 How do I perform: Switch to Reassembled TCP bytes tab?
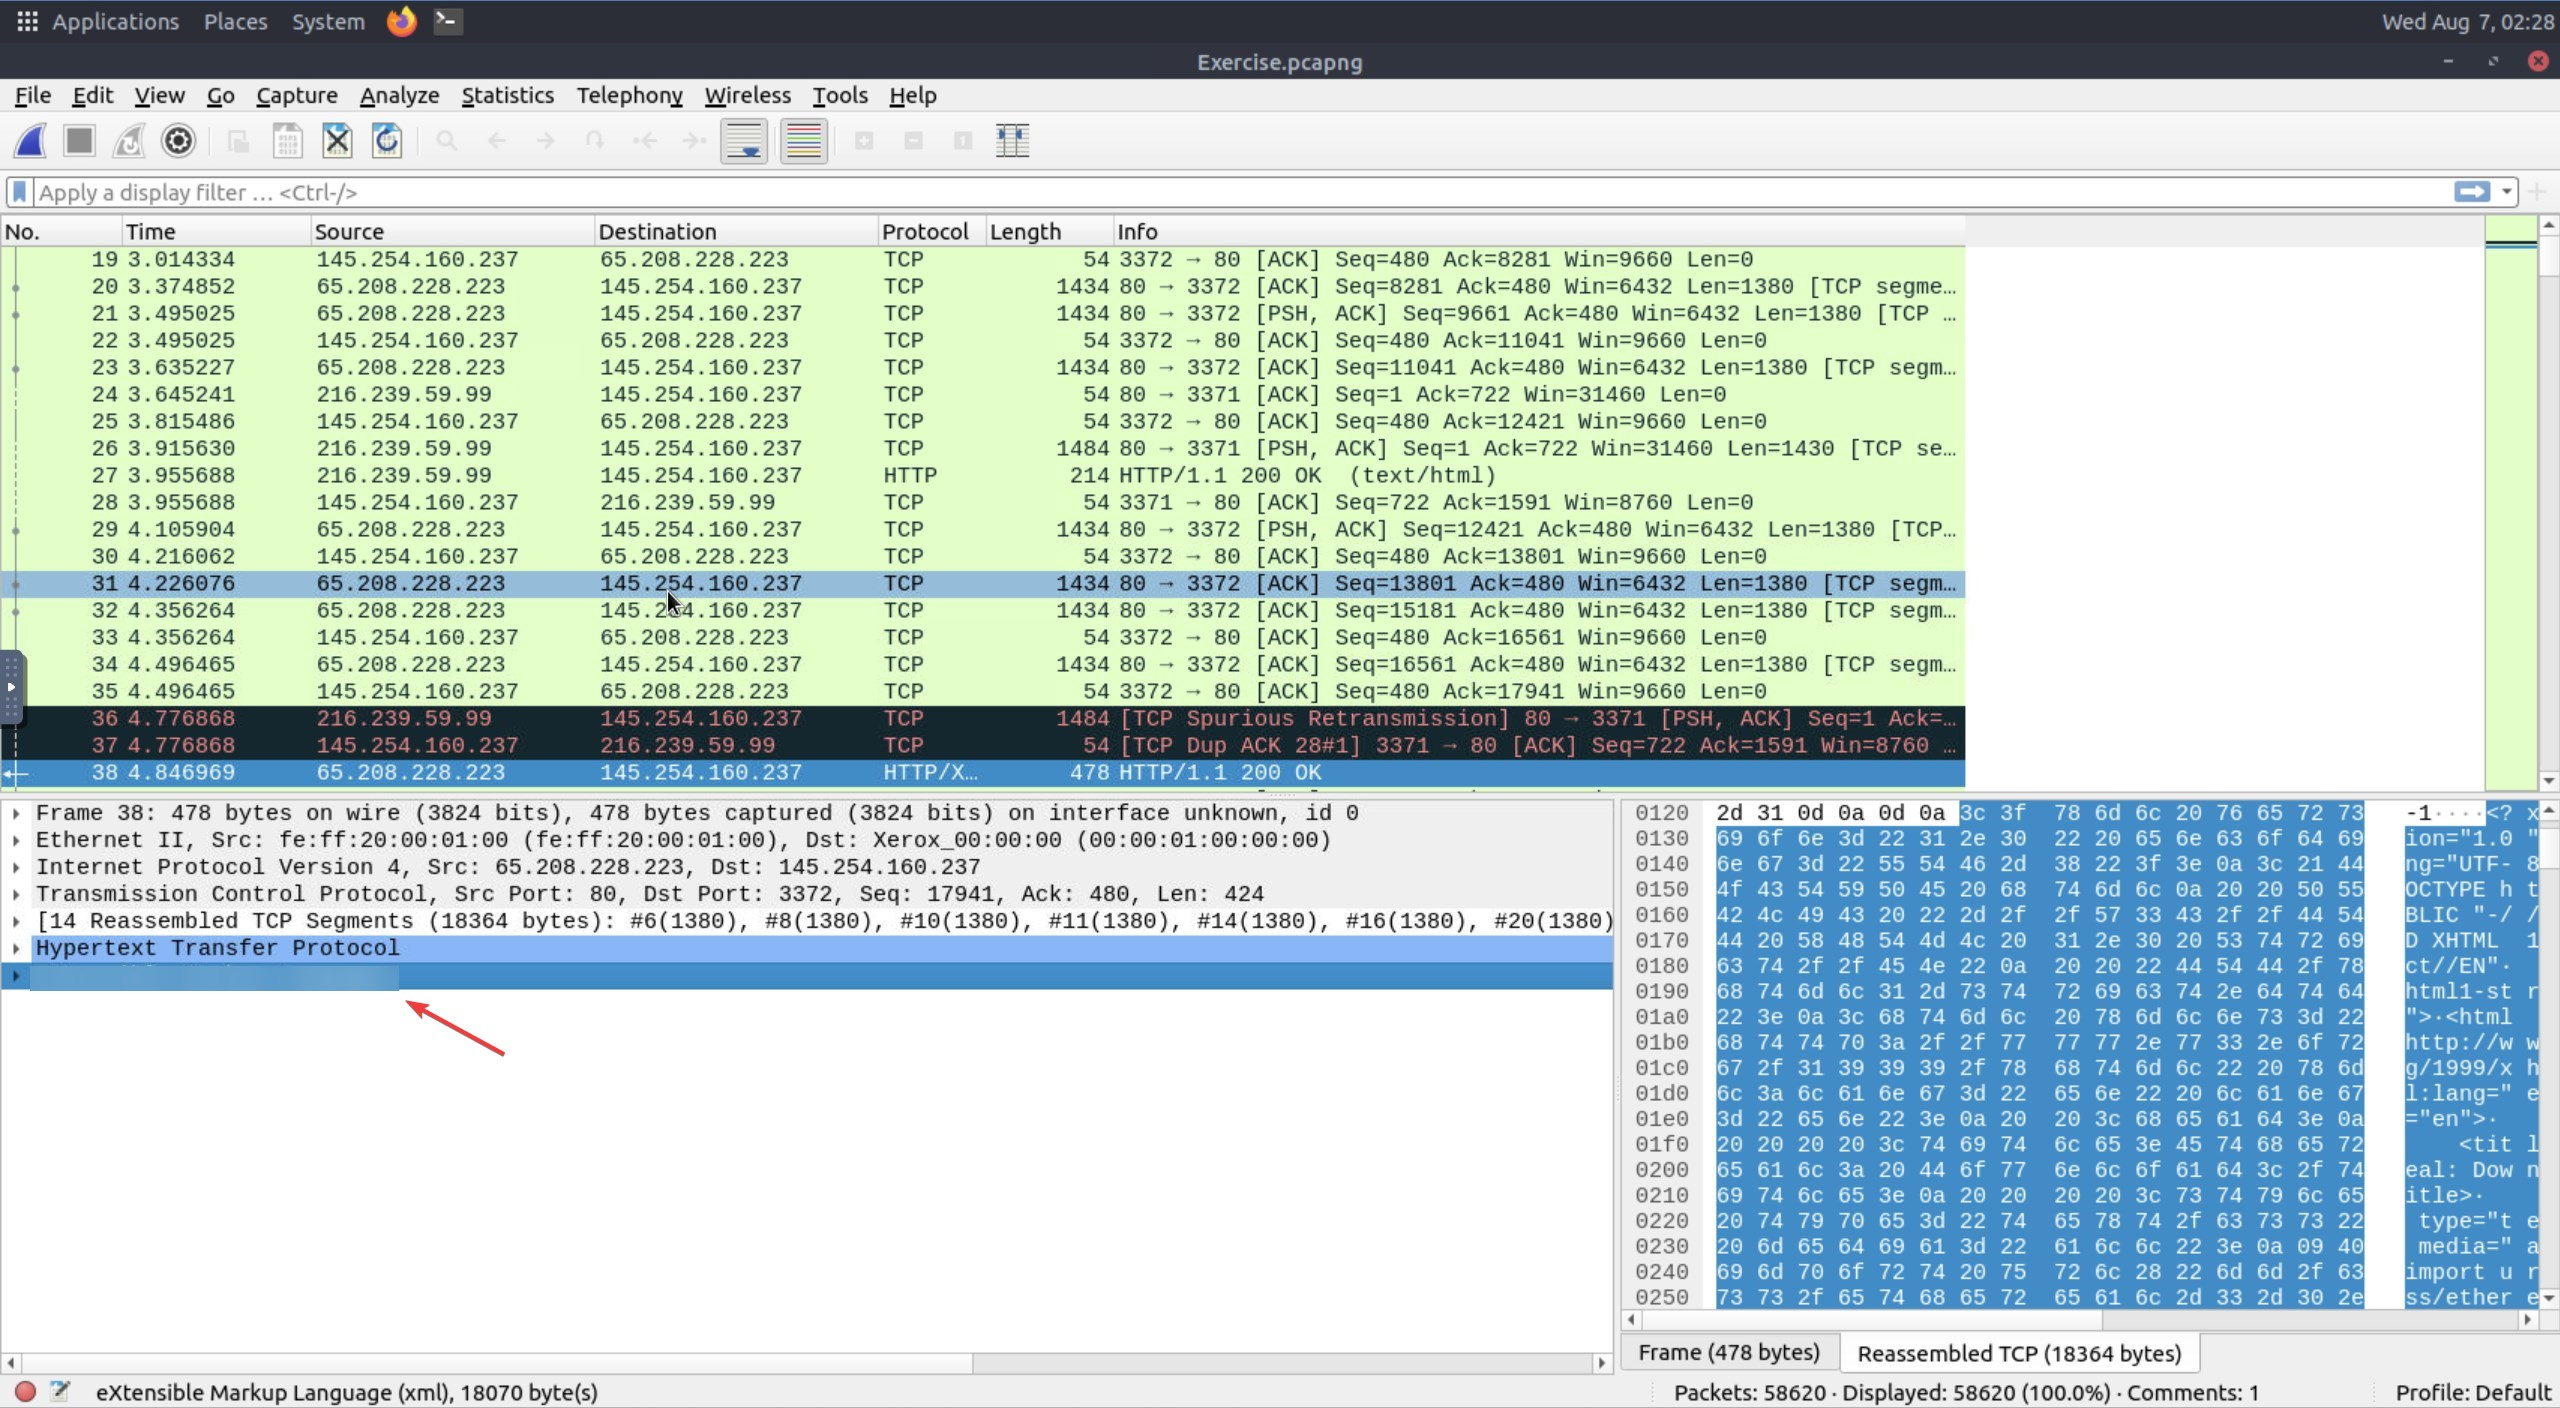[x=2018, y=1353]
